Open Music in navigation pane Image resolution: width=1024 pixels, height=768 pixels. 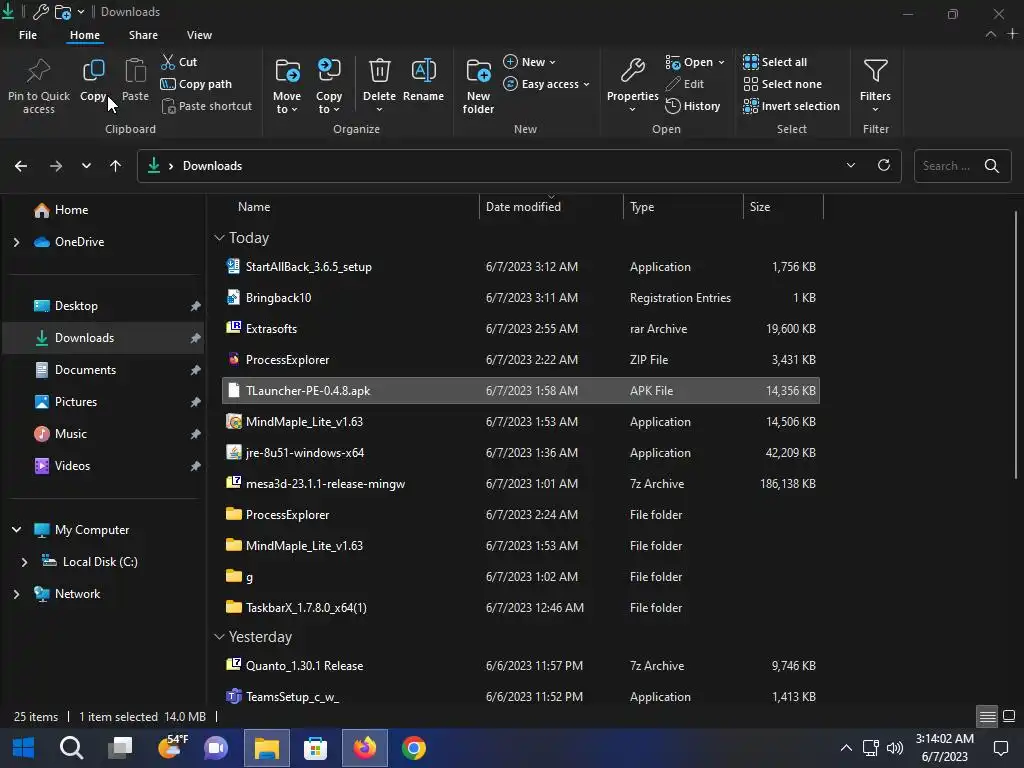pos(71,434)
